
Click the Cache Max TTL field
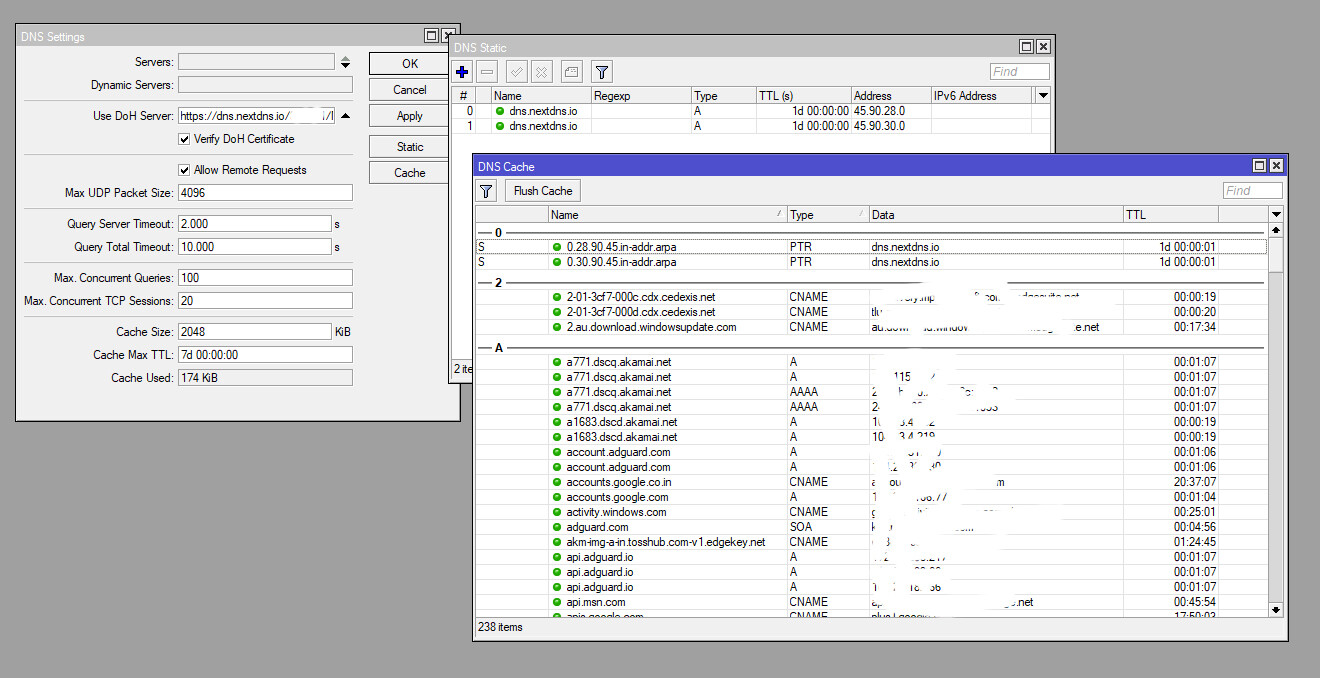point(265,355)
